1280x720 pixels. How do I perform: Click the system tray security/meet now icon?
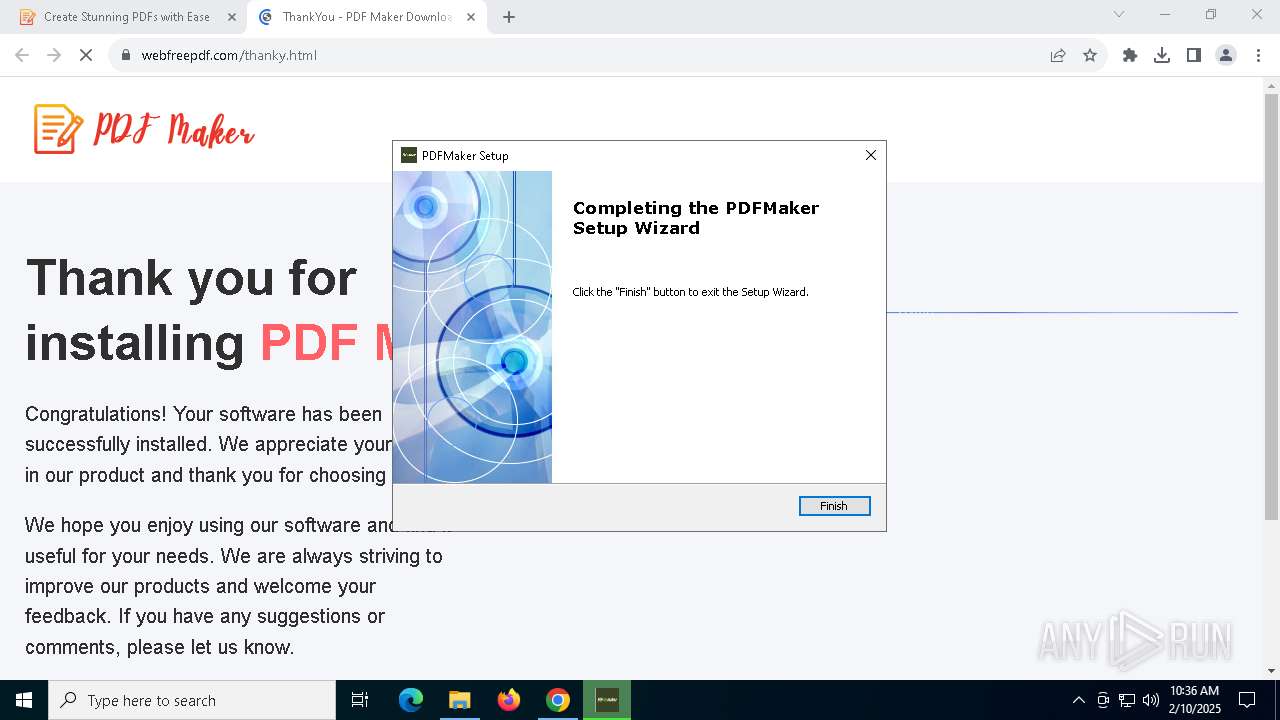point(1103,700)
